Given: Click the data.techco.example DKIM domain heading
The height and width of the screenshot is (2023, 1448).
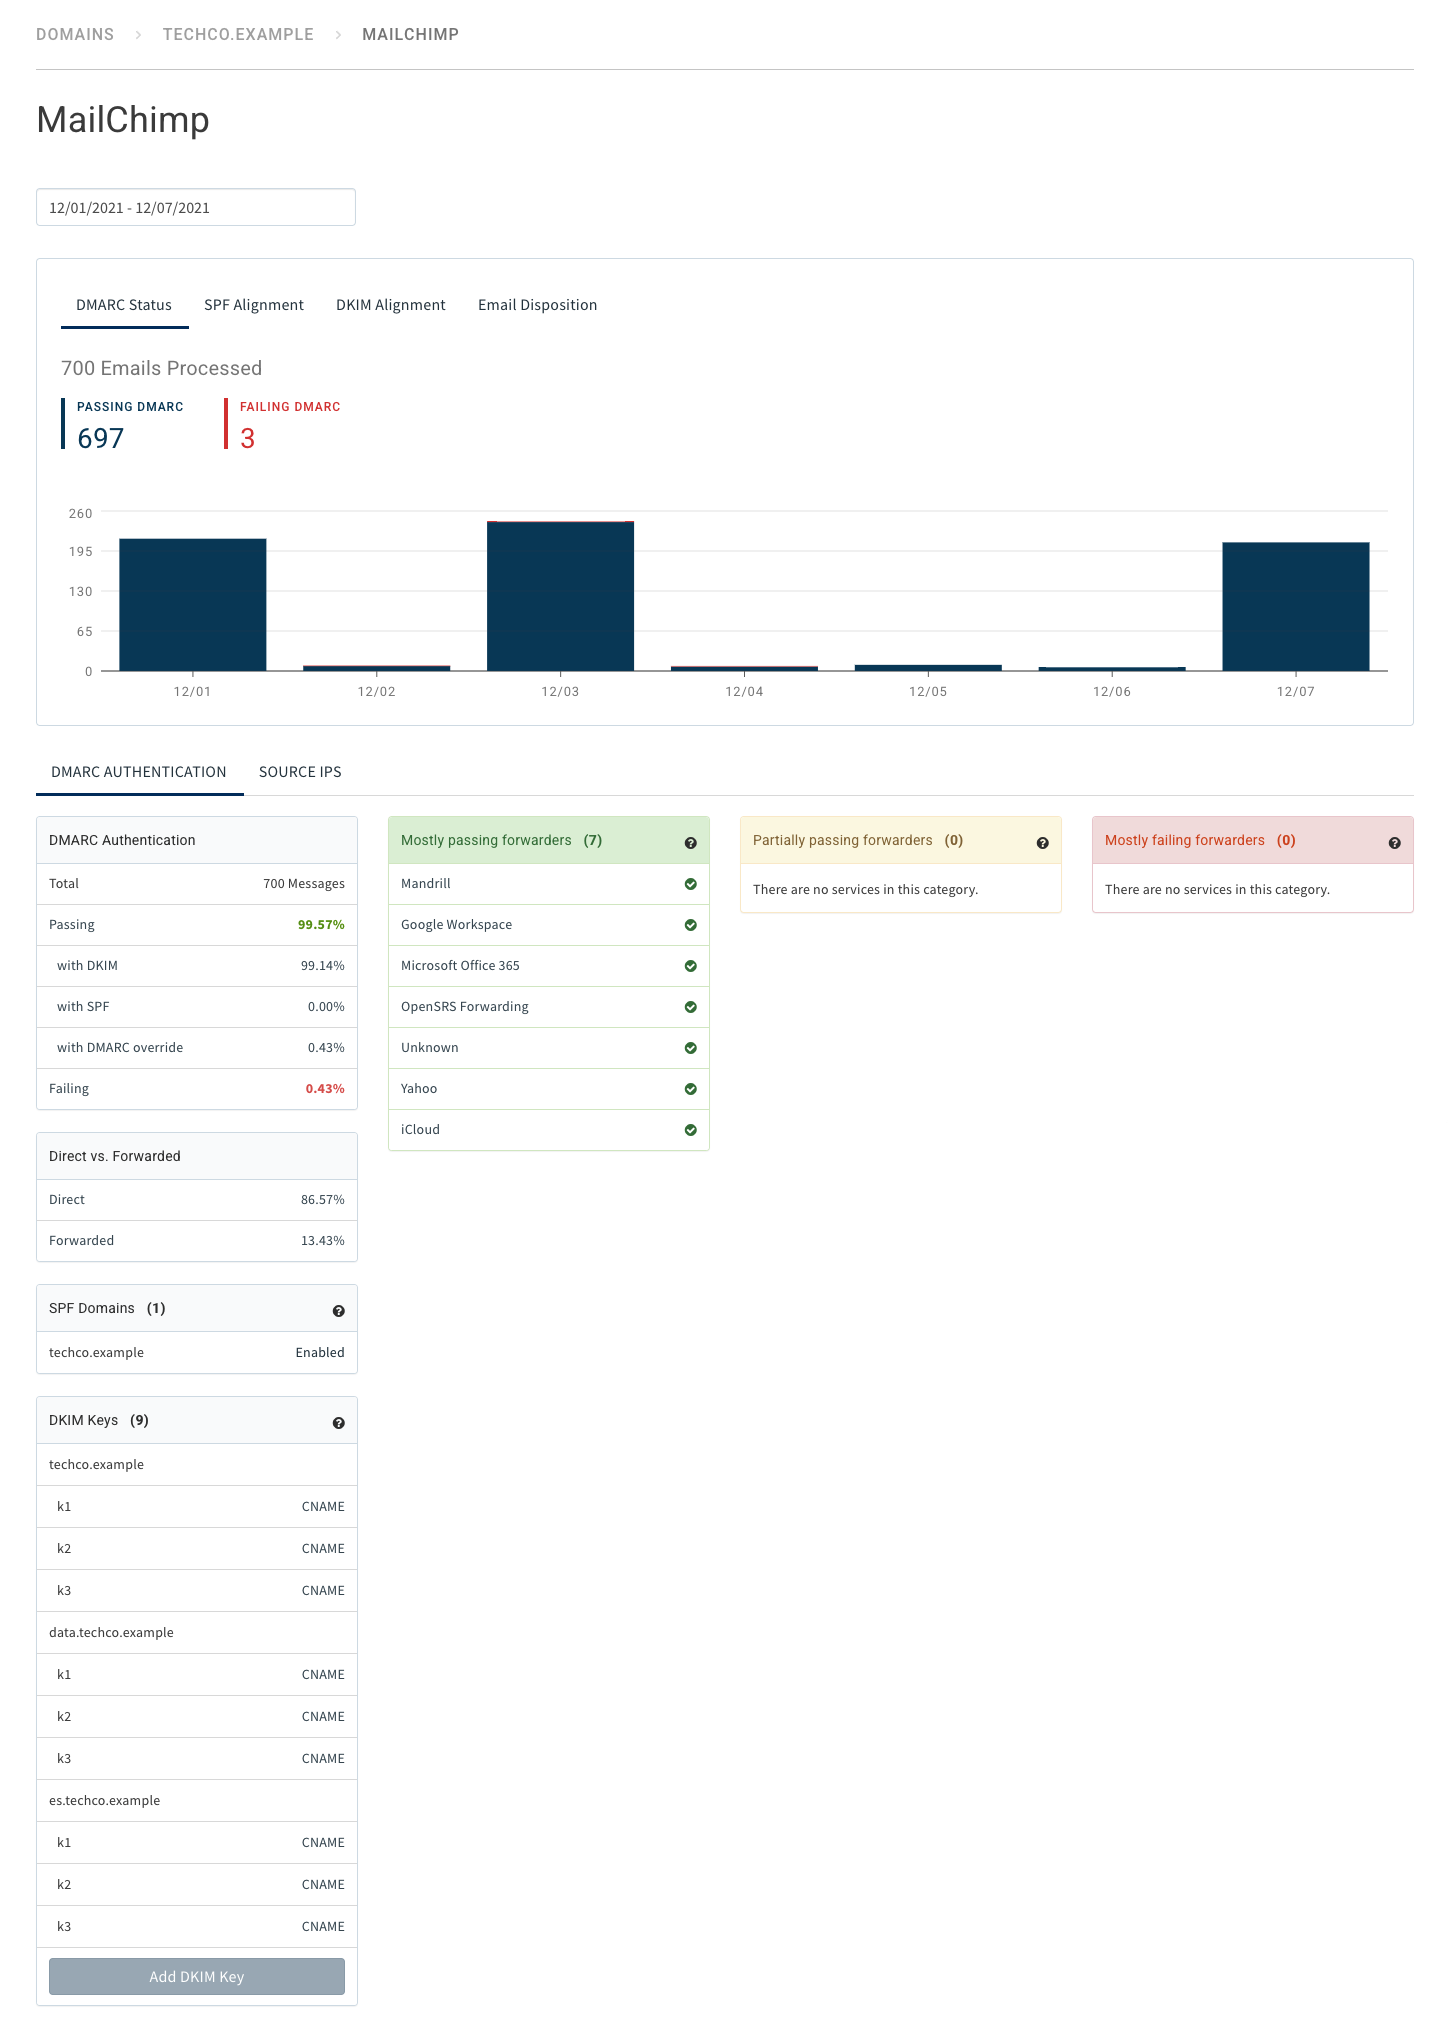Looking at the screenshot, I should pyautogui.click(x=111, y=1633).
